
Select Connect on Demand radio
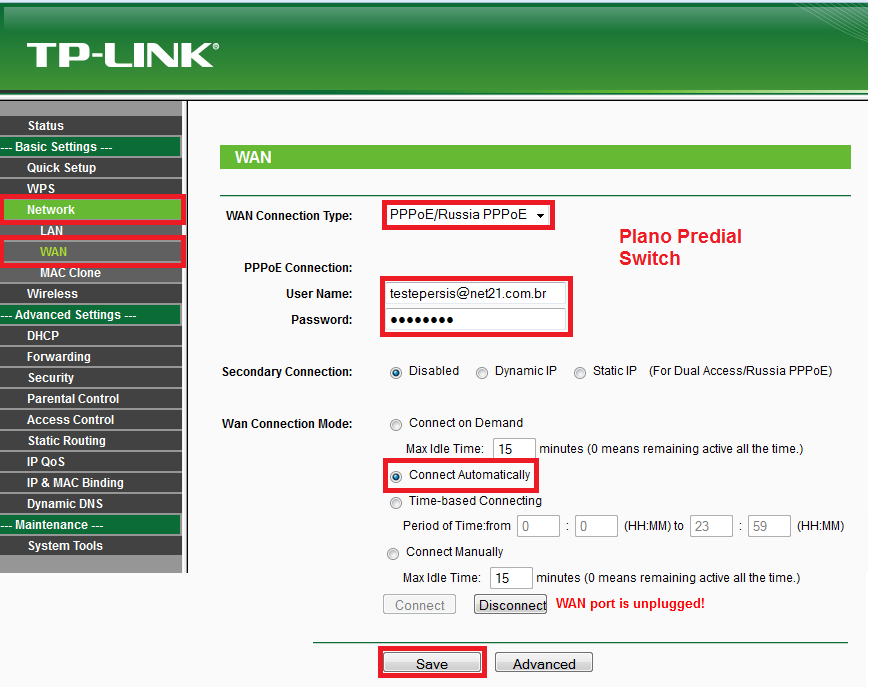(x=396, y=425)
